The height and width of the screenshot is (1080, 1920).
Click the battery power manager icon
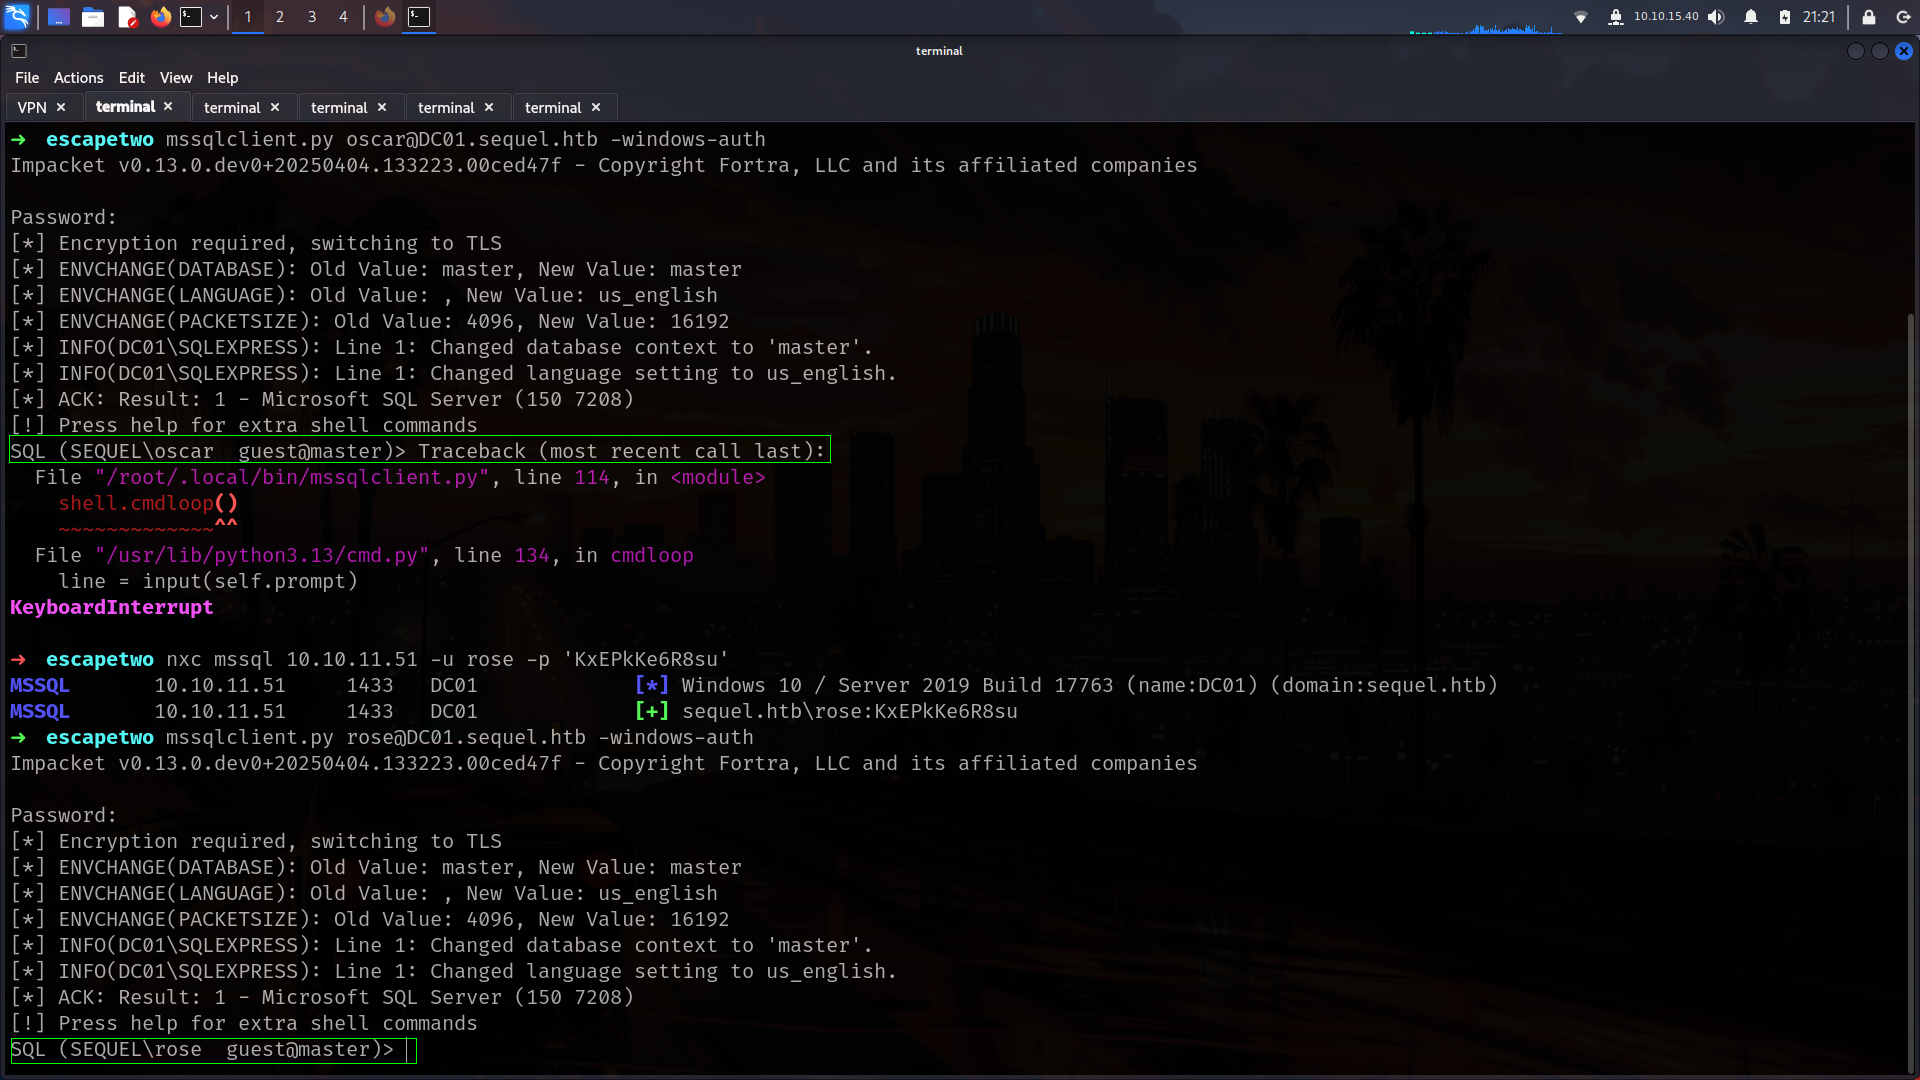1785,17
